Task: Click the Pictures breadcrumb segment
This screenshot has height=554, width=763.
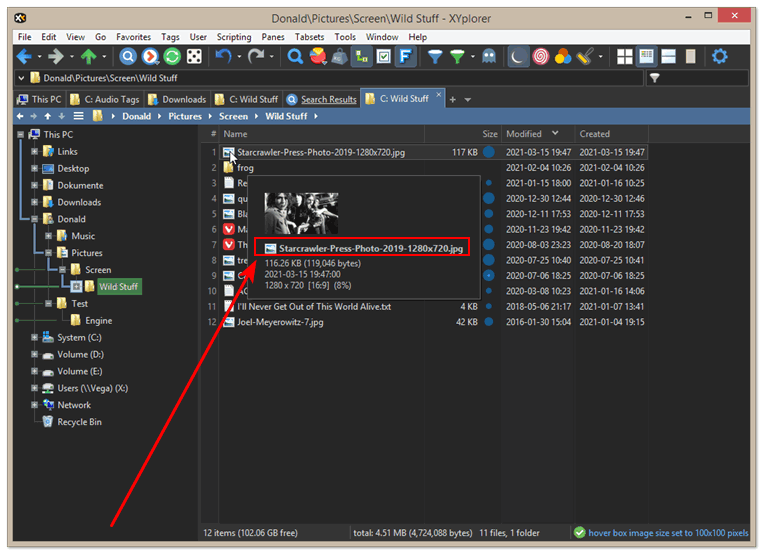Action: [x=185, y=116]
